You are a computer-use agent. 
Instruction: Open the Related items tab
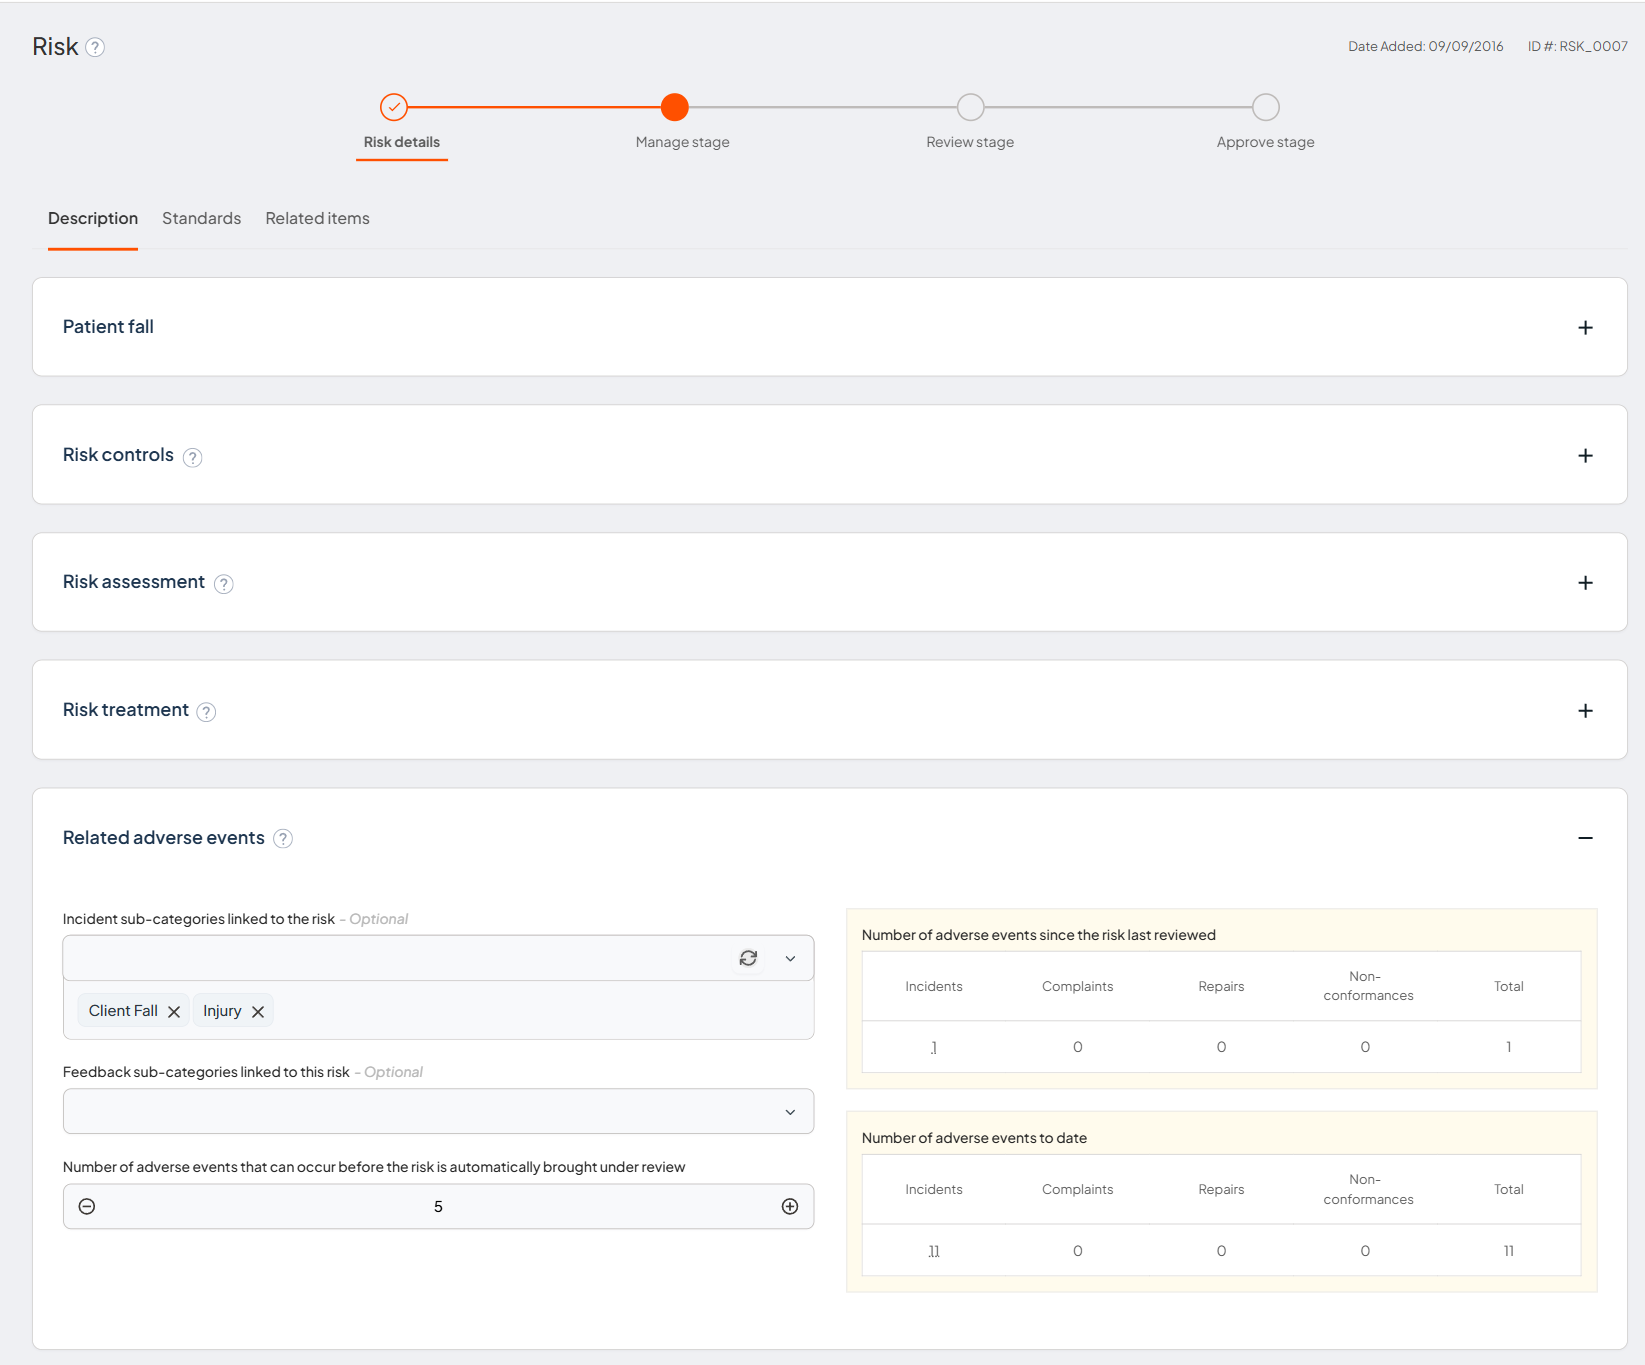pyautogui.click(x=317, y=218)
